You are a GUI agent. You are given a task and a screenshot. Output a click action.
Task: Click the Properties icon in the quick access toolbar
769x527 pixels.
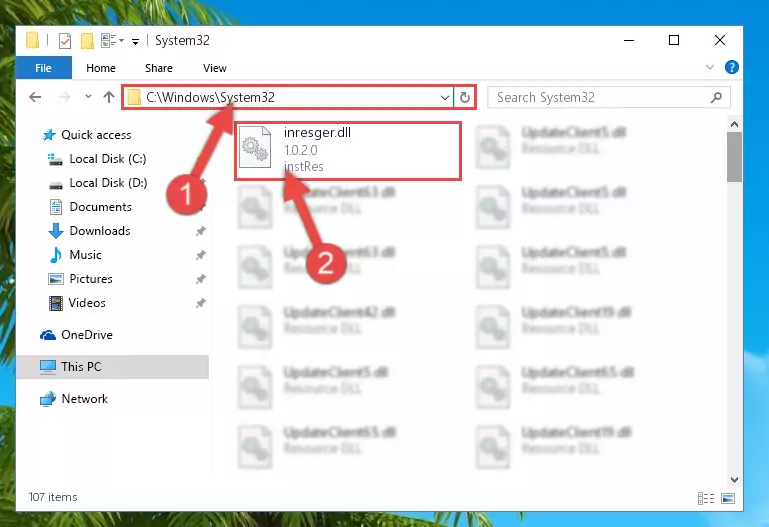coord(65,41)
